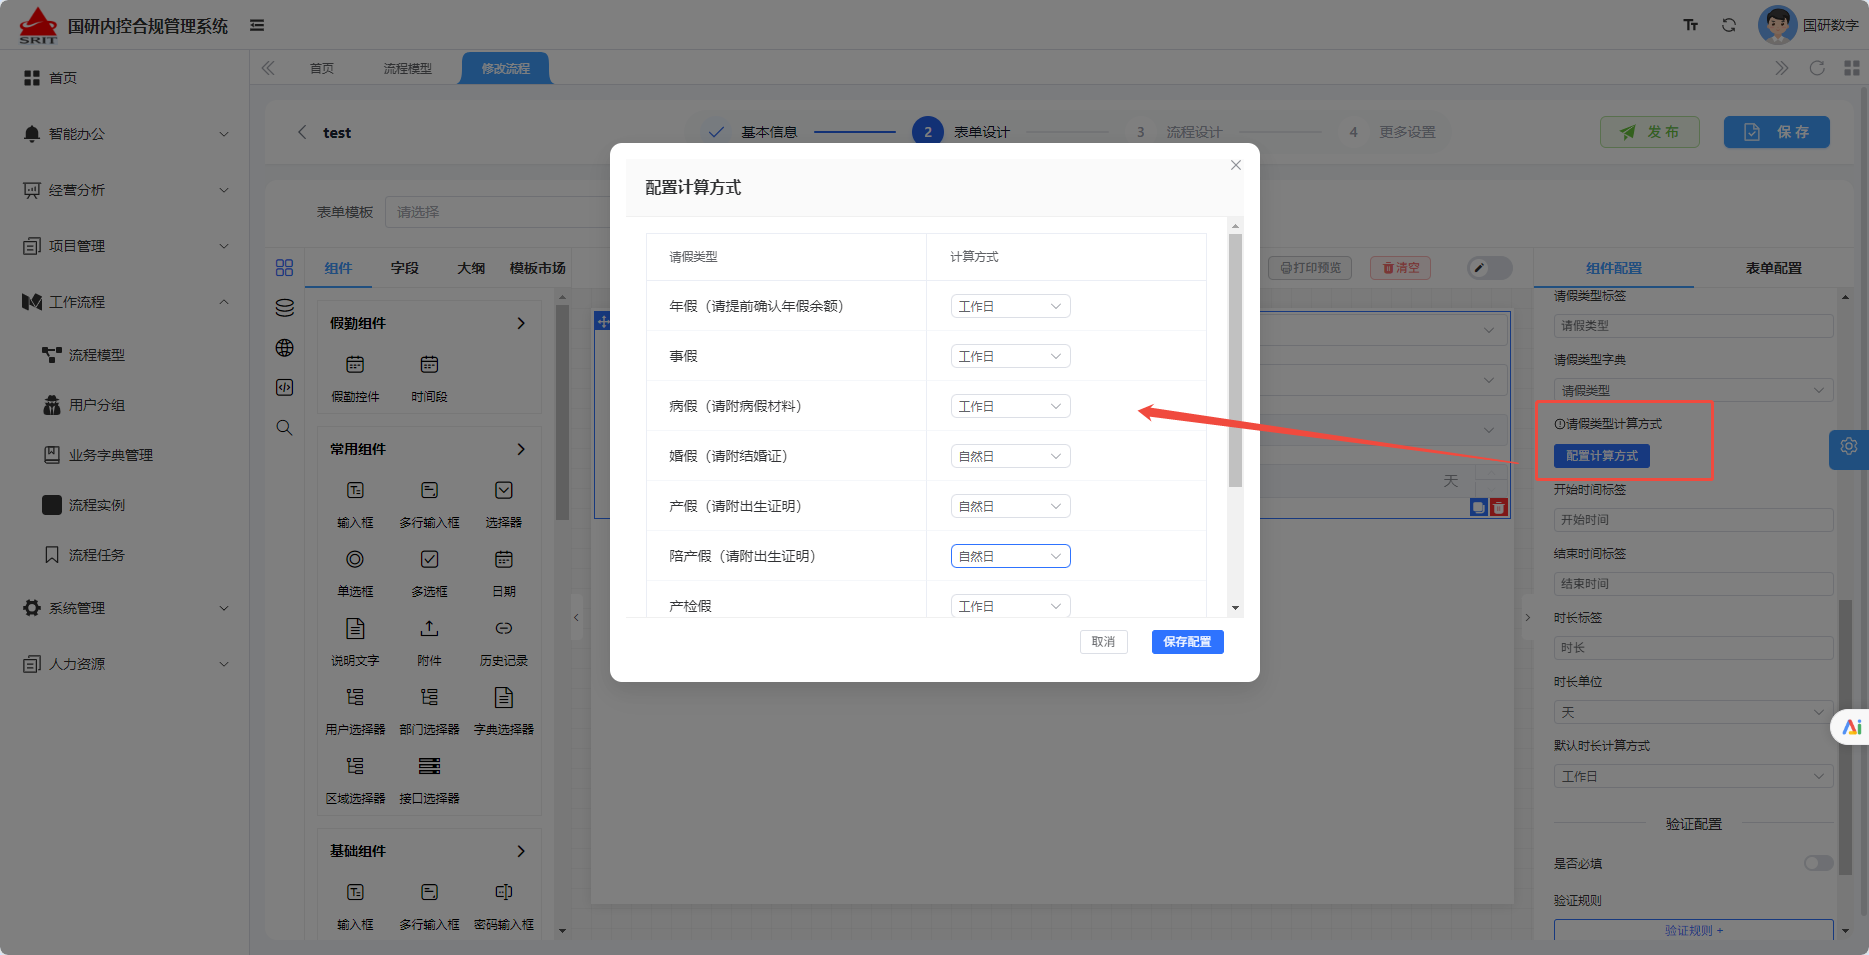Screen dimensions: 1869x955
Task: Expand 假勤组件 section arrow
Action: pos(521,323)
